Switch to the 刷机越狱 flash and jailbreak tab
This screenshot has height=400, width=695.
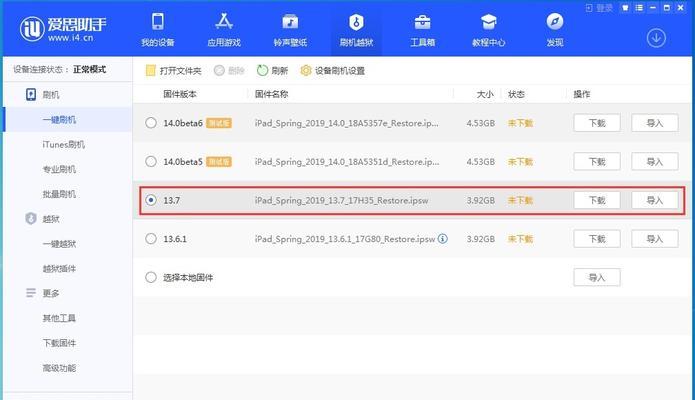356,30
